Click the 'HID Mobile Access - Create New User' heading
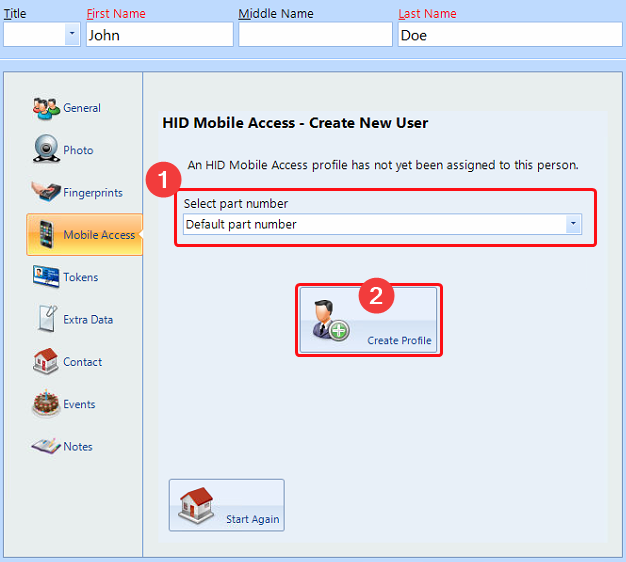The image size is (626, 562). 295,123
